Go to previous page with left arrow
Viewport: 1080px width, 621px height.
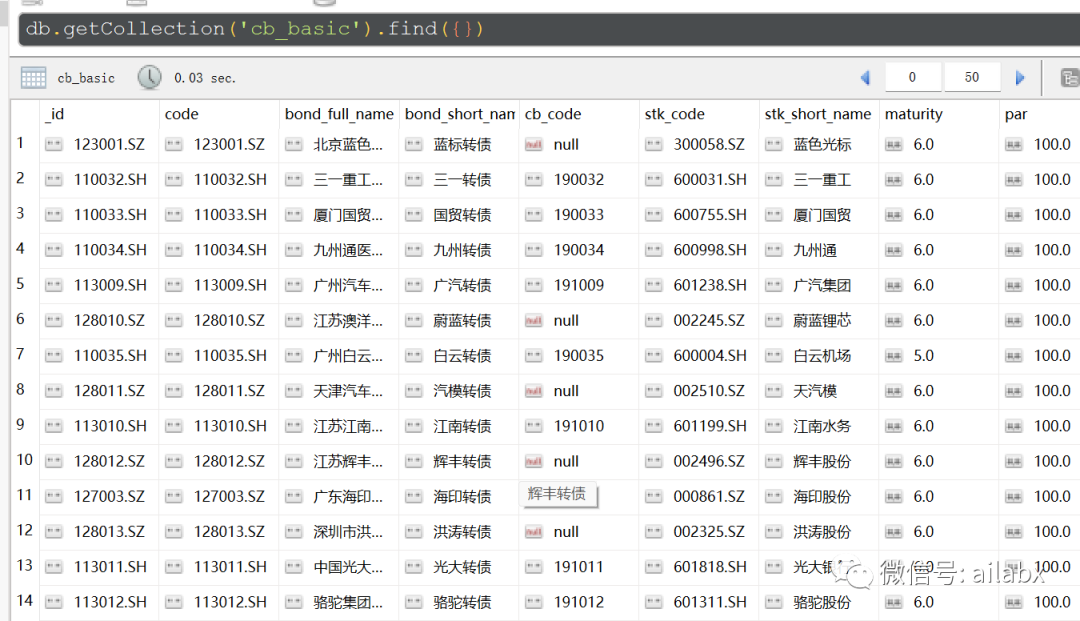coord(865,78)
